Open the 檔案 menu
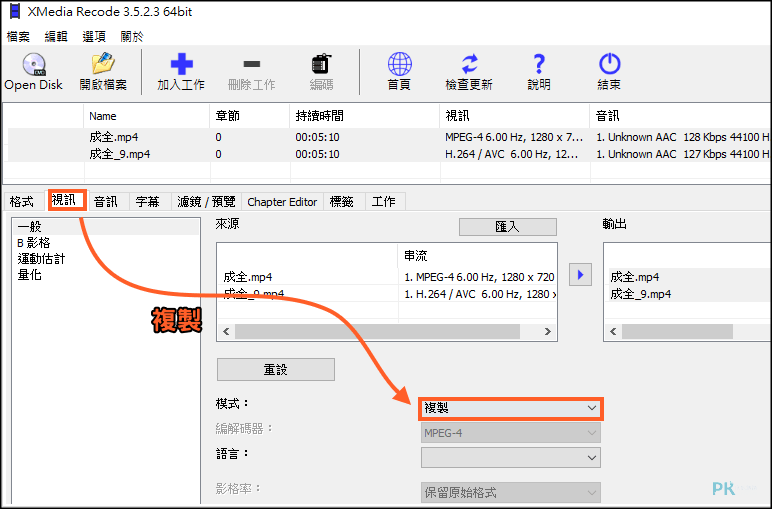The image size is (772, 509). click(x=18, y=36)
